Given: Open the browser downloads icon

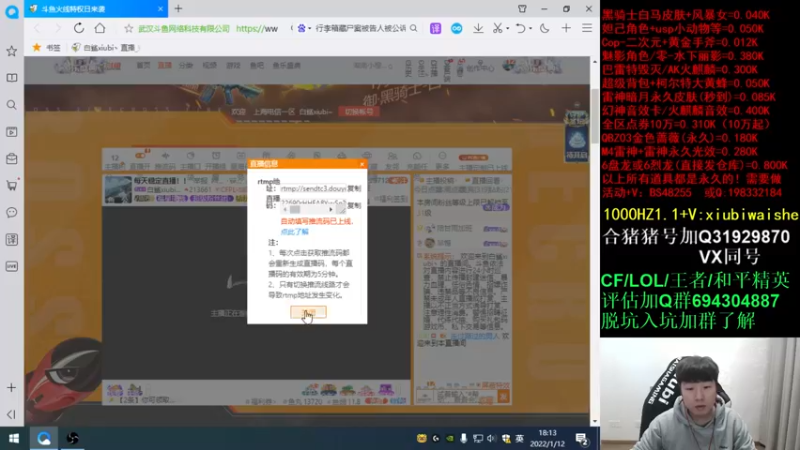Looking at the screenshot, I should point(478,29).
